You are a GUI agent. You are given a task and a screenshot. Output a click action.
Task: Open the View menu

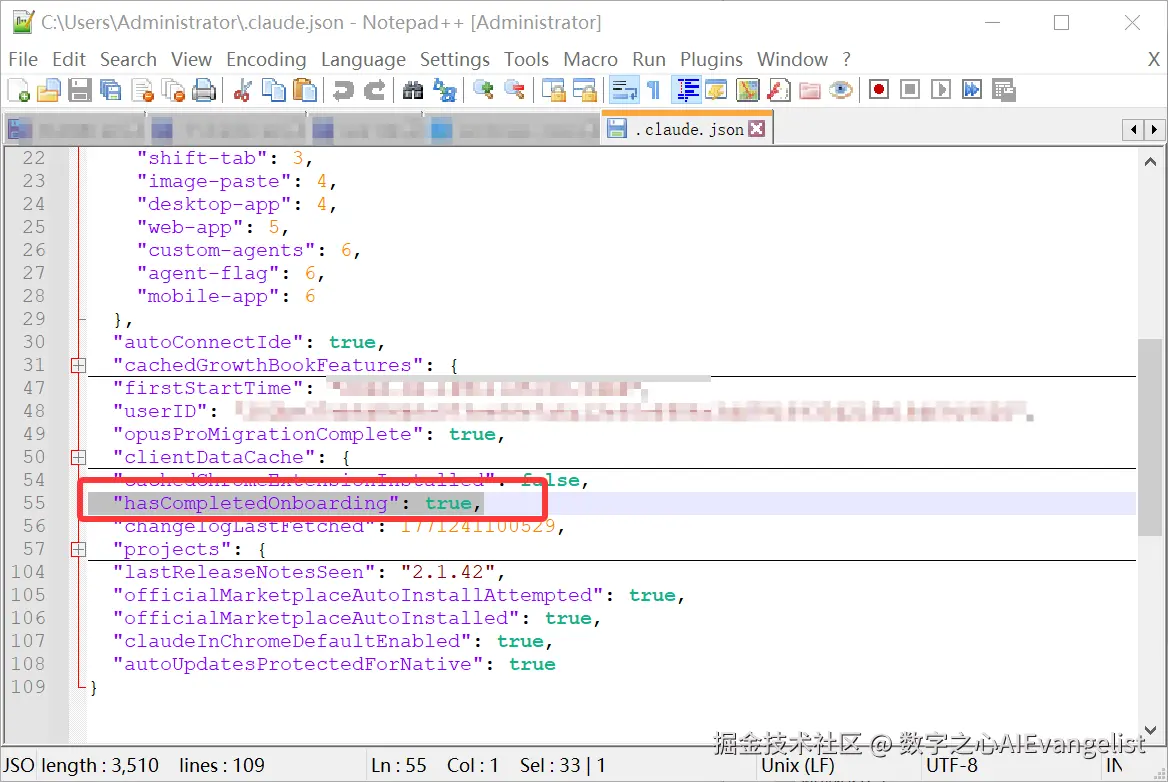point(191,60)
